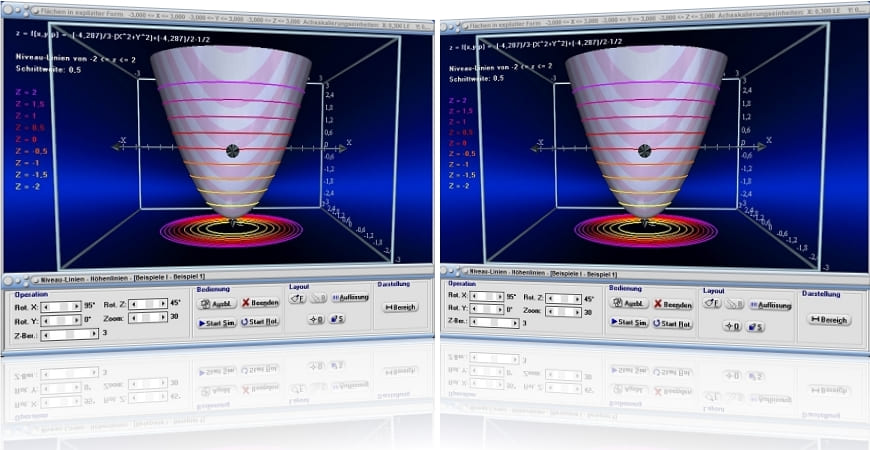Click Ausbl. button in right window
The image size is (870, 450).
tap(629, 303)
